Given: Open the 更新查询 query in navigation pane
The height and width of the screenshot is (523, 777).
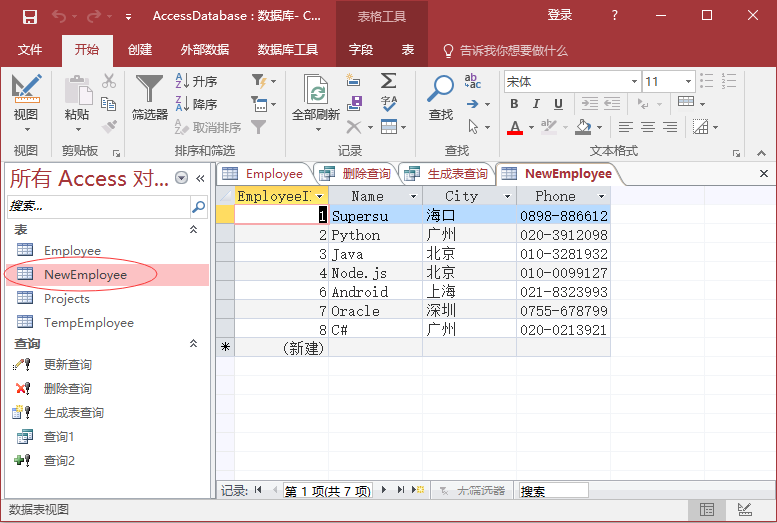Looking at the screenshot, I should click(x=68, y=364).
